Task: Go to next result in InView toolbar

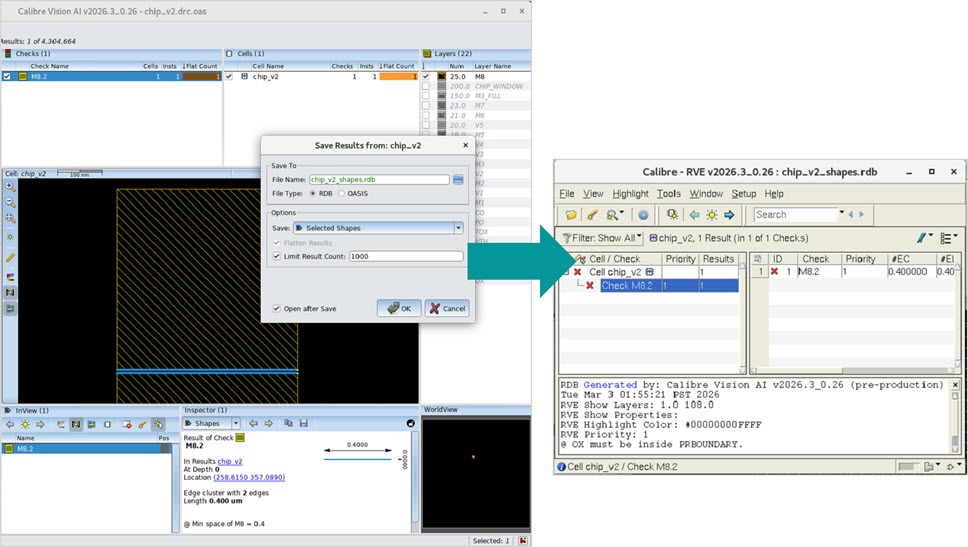Action: pos(41,424)
